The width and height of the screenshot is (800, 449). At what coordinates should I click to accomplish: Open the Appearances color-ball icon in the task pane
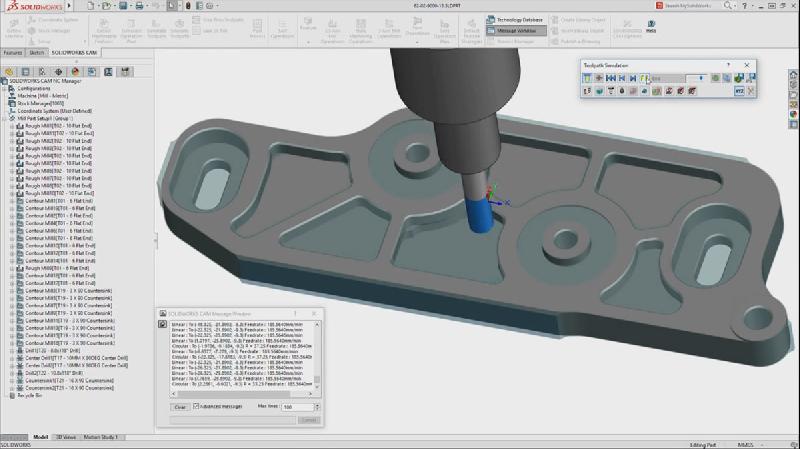[793, 114]
